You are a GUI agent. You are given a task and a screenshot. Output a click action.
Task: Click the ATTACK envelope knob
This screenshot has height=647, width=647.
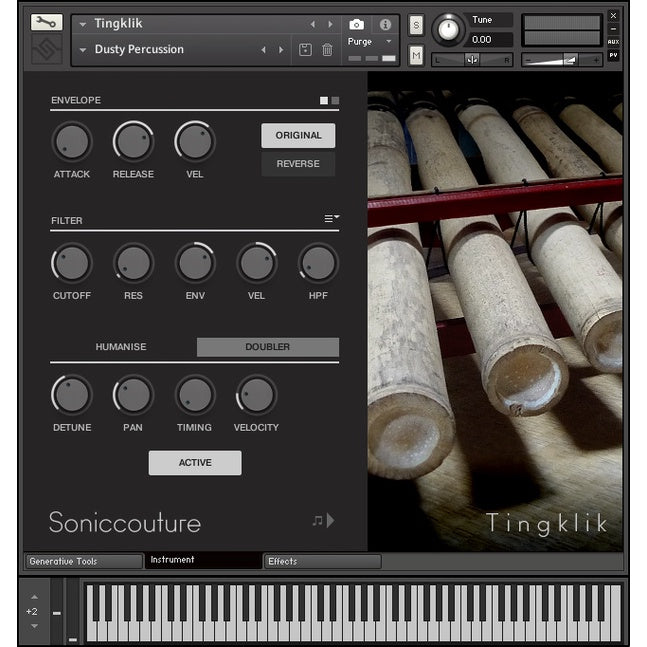pos(72,142)
